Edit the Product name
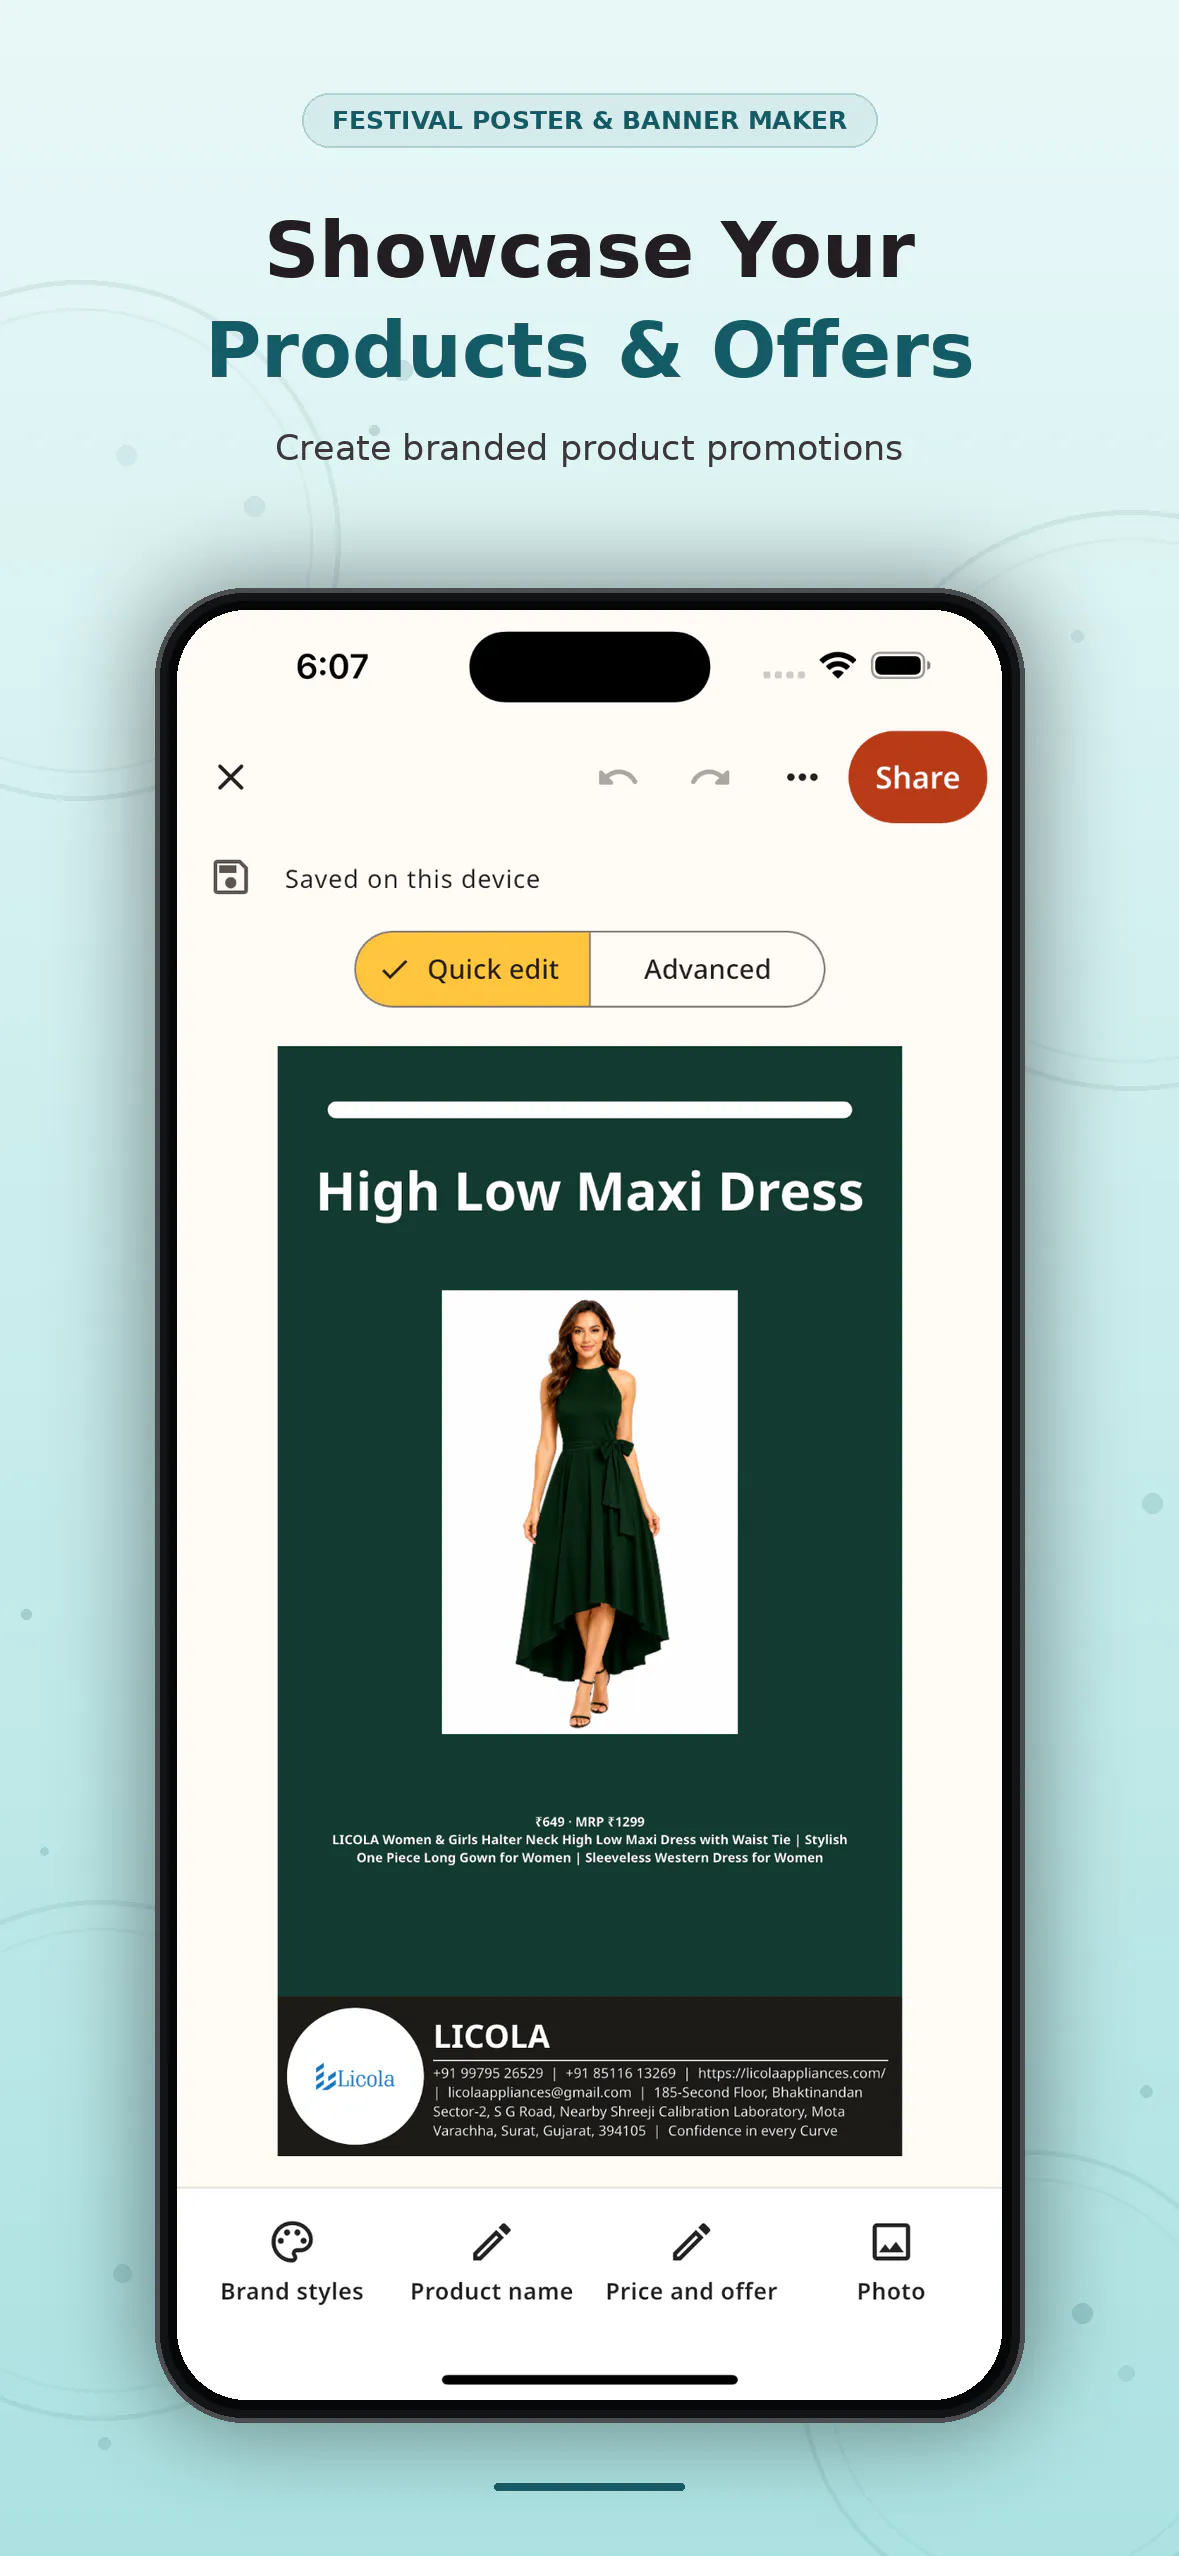 pos(491,2263)
